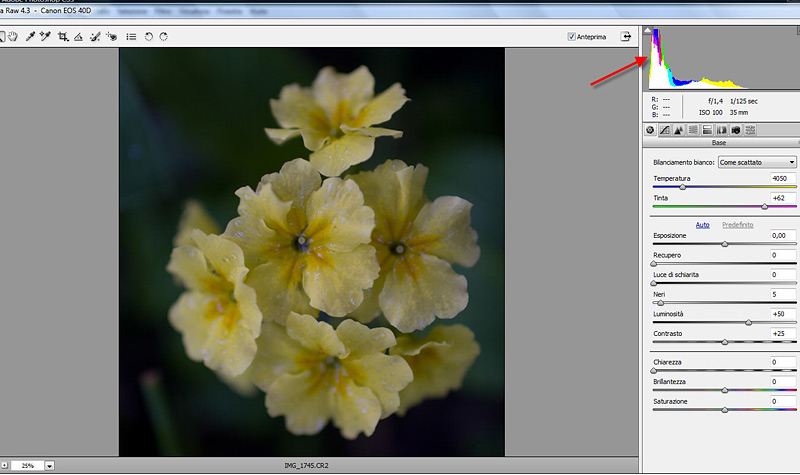
Task: Select the Crop tool
Action: pos(63,37)
